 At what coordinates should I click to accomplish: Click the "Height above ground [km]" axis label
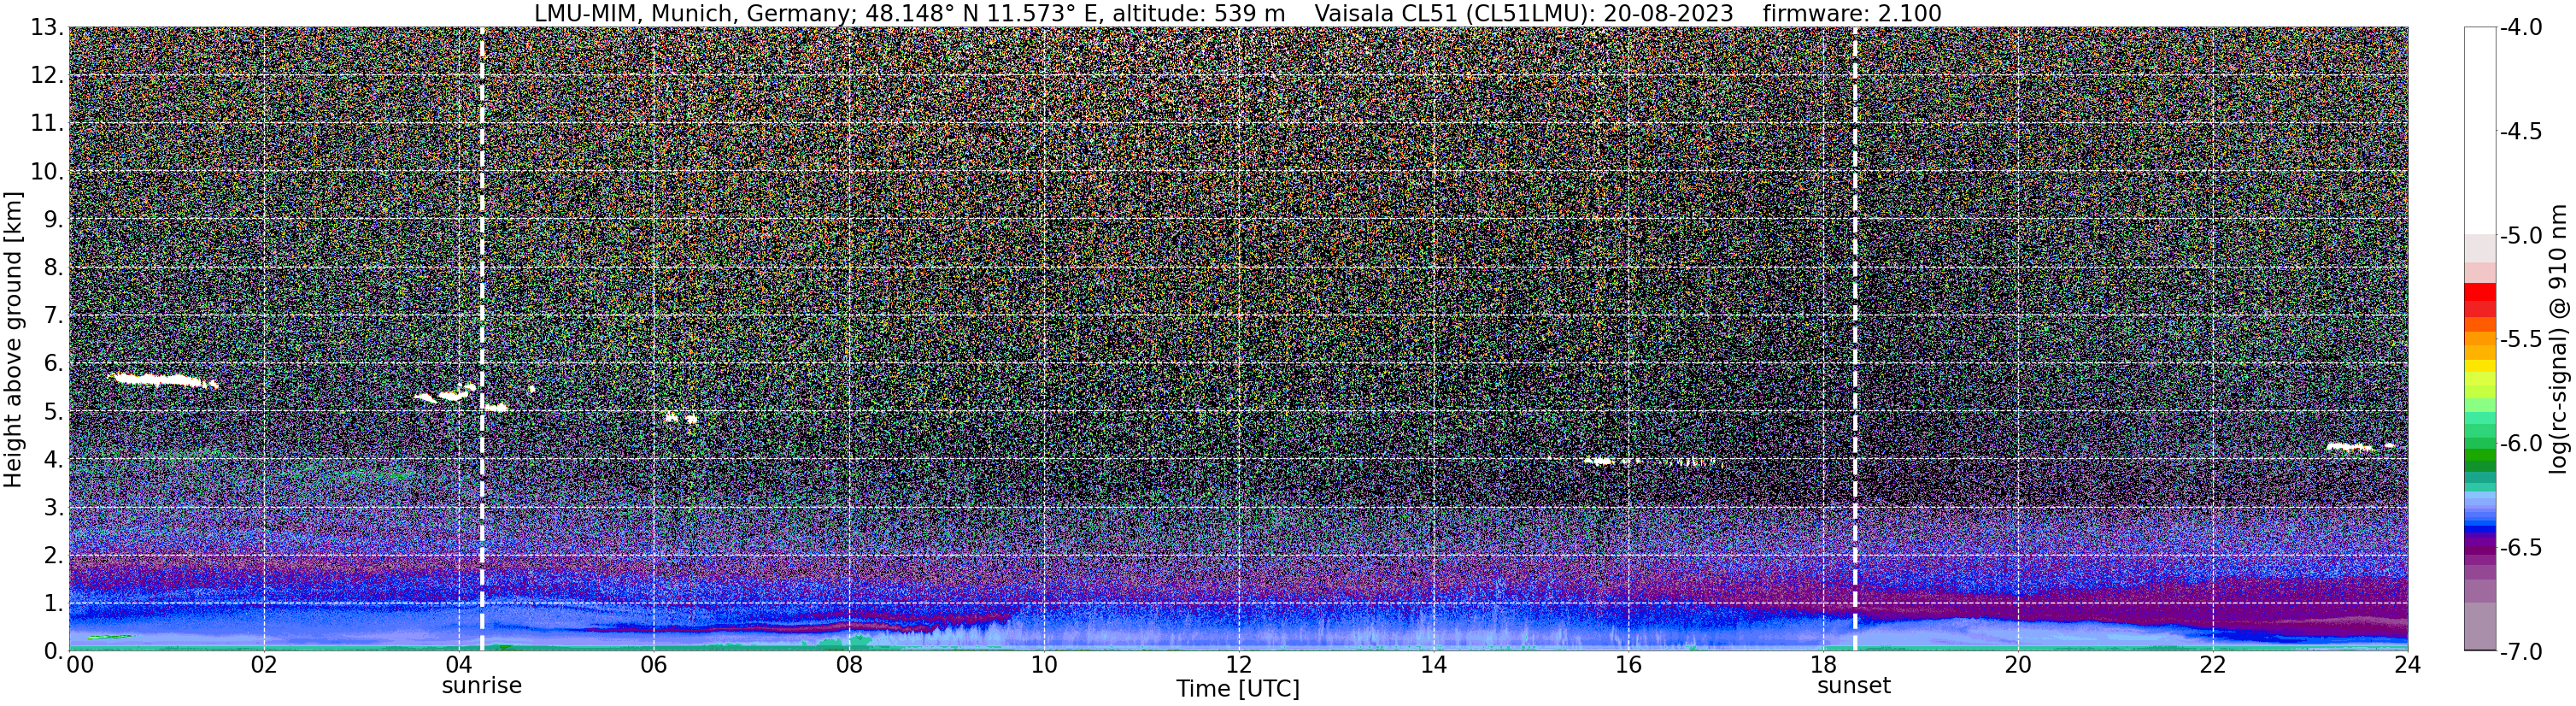(13, 339)
